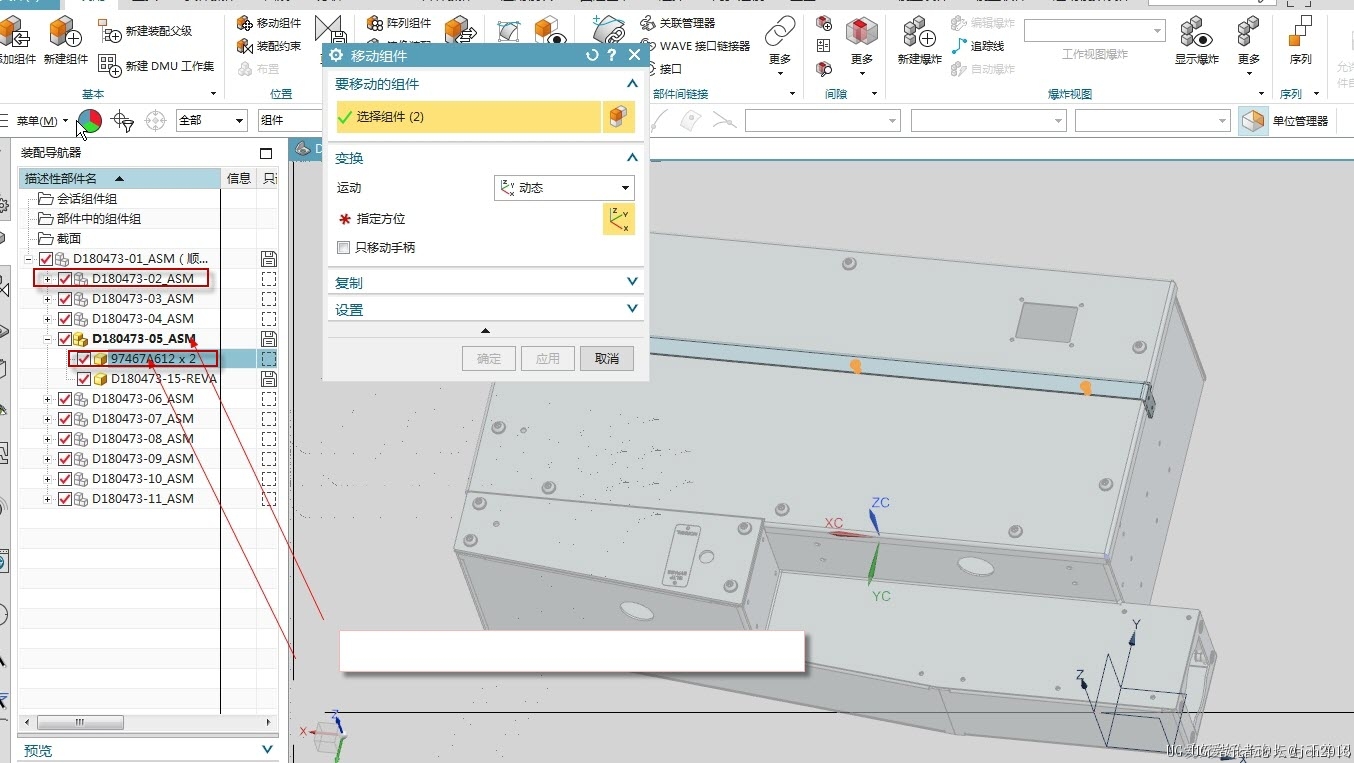The width and height of the screenshot is (1354, 763).
Task: Uncheck D180473-04_ASM visibility box
Action: [65, 319]
